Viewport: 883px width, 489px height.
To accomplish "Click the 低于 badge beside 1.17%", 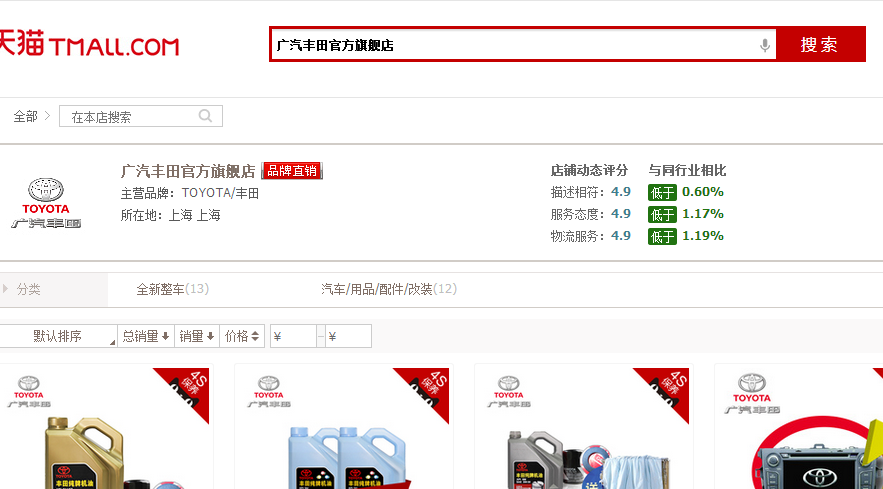I will [662, 215].
